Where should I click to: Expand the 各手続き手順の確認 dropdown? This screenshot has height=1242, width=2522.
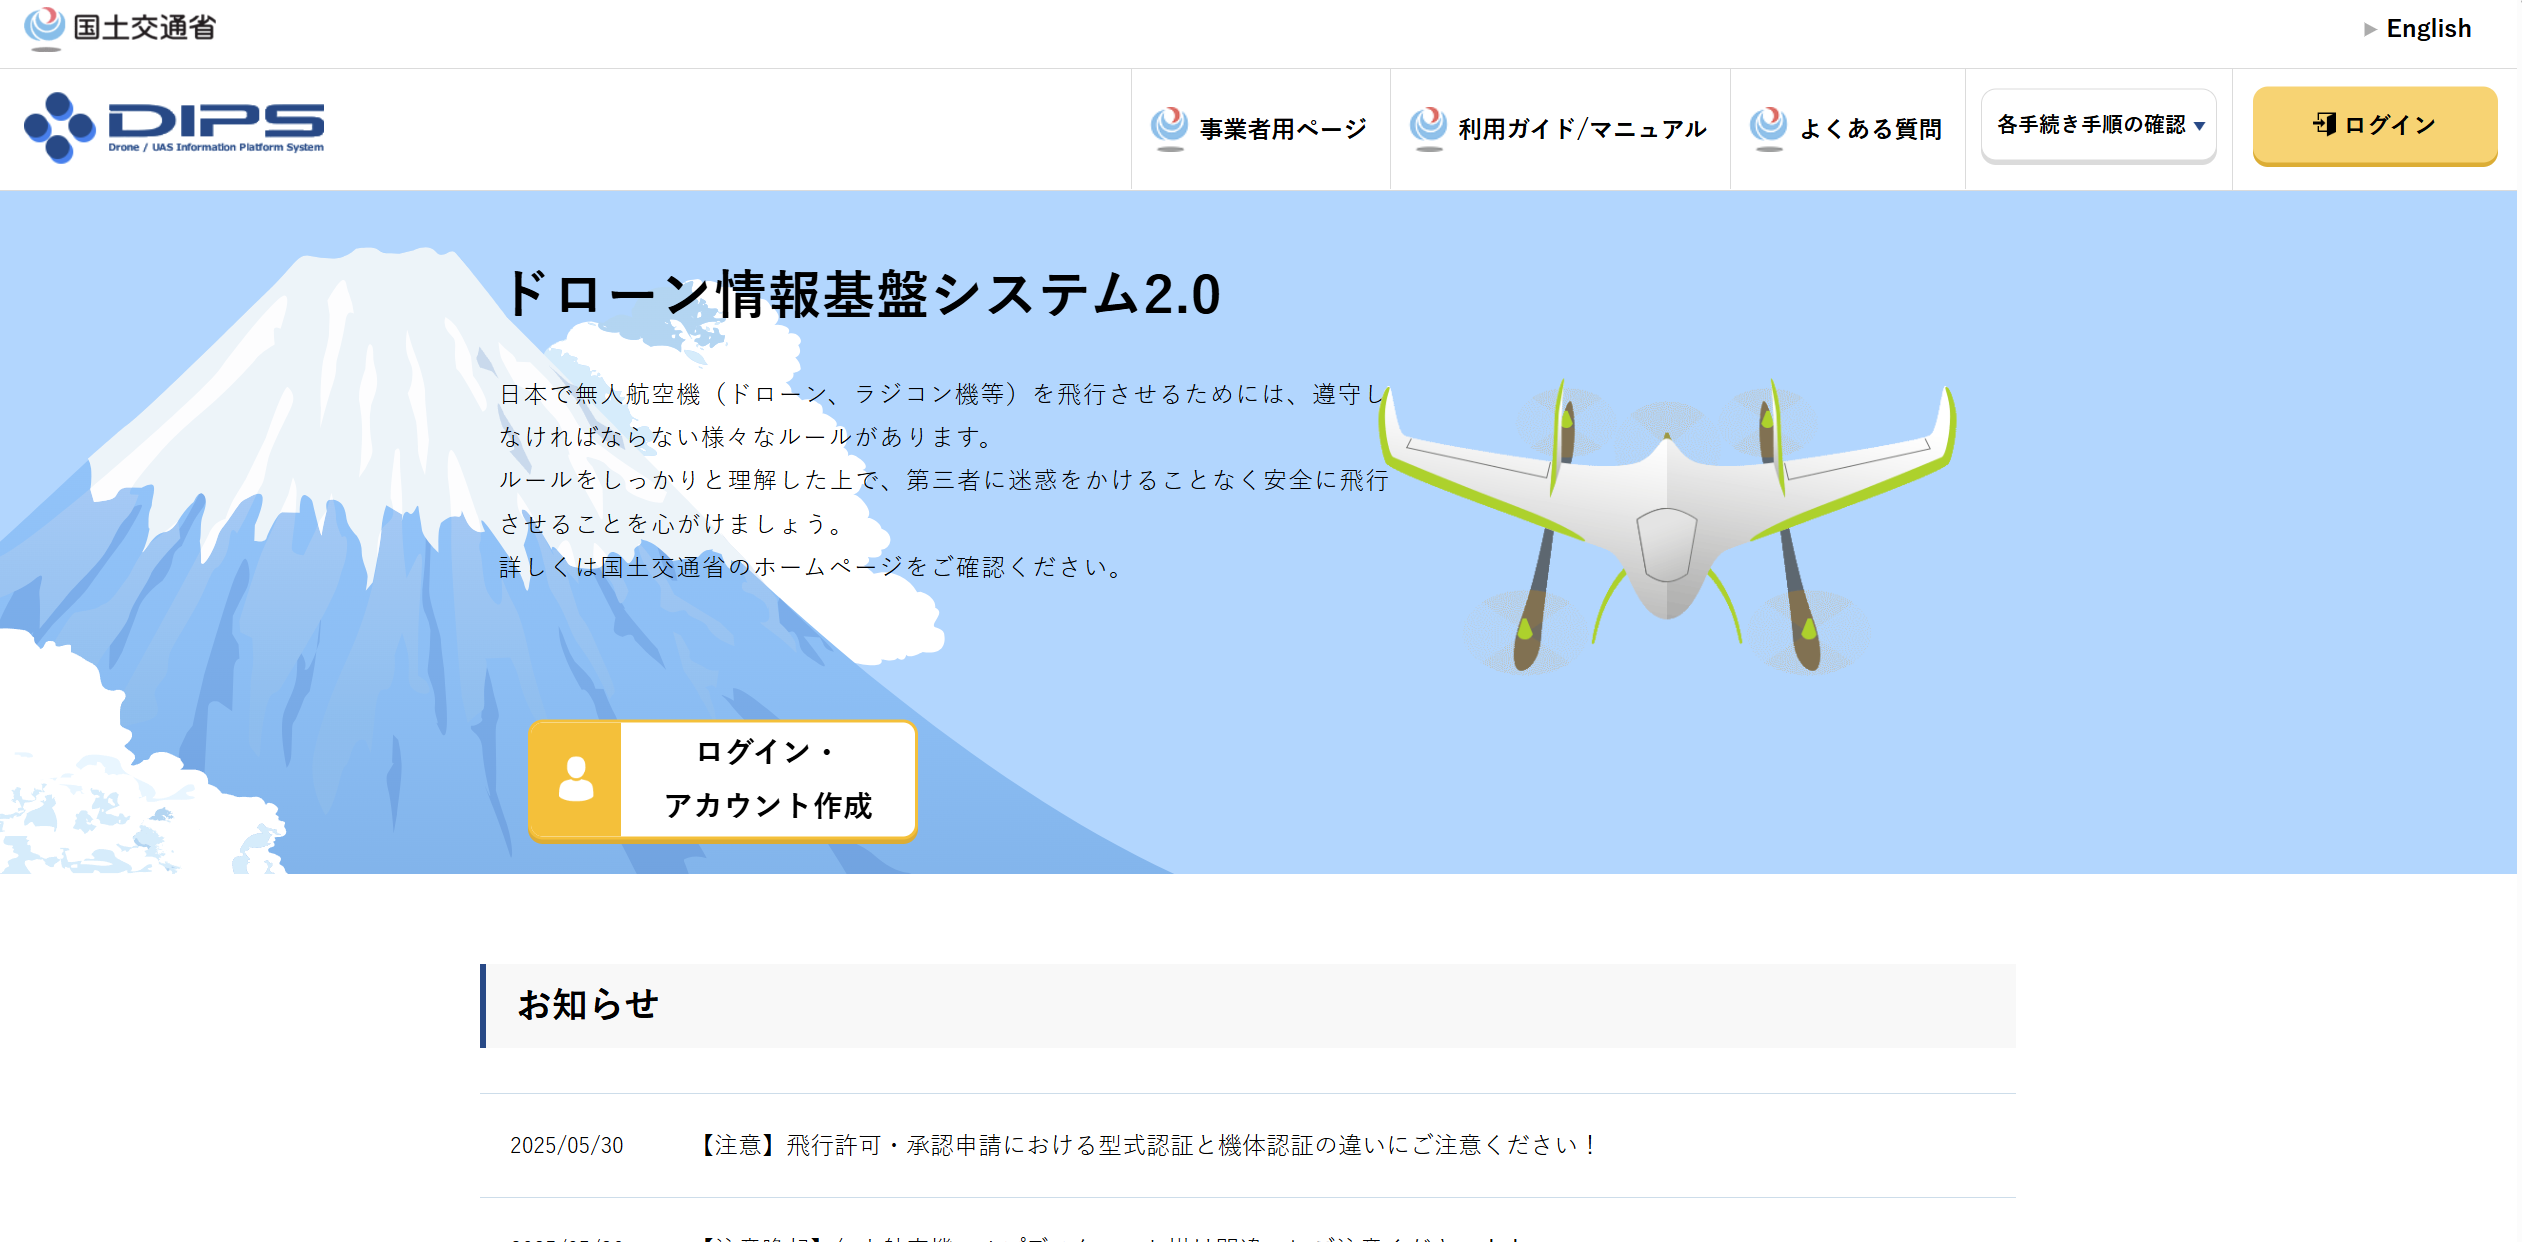2091,125
